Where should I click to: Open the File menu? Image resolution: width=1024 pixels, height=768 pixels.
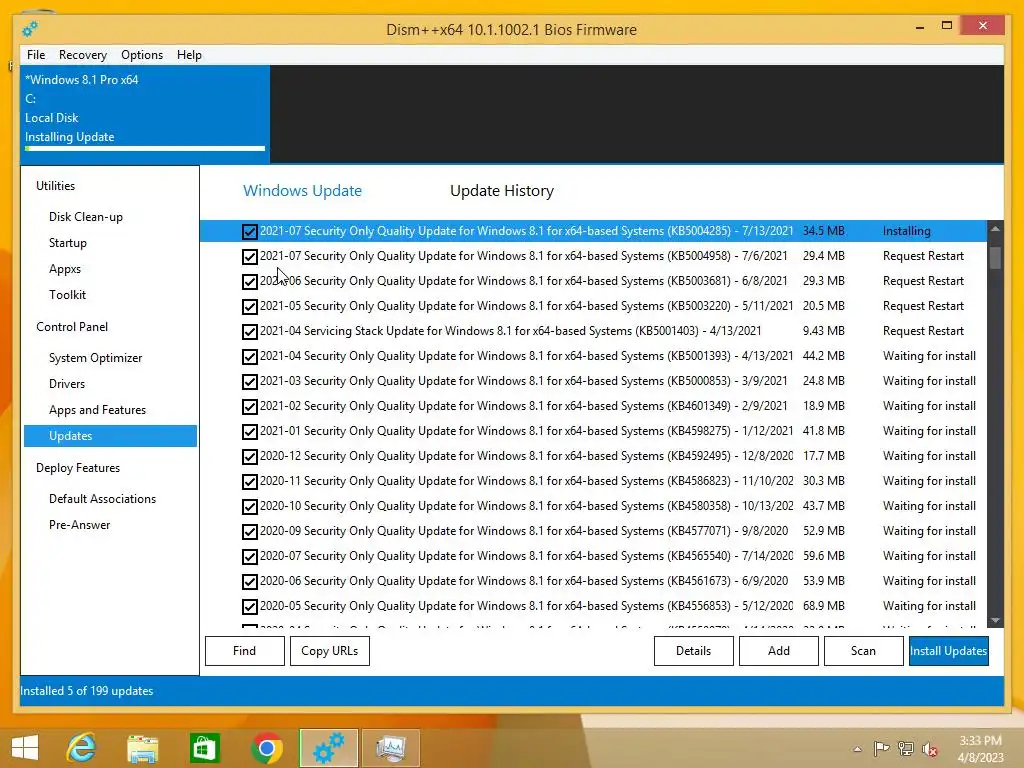tap(36, 55)
